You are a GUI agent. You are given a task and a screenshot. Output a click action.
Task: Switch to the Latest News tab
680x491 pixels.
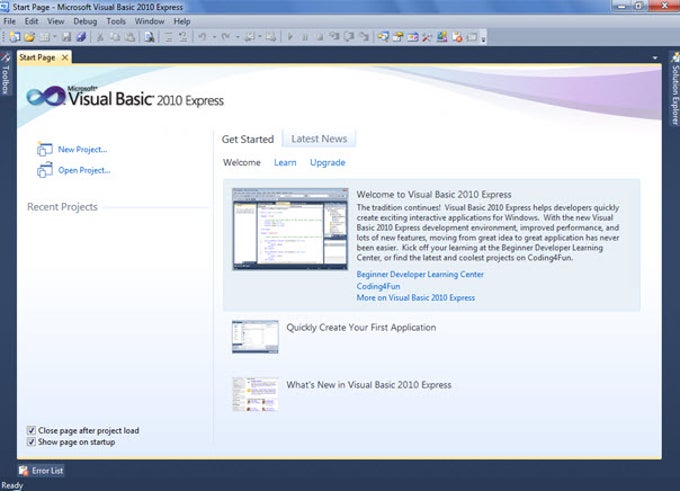tap(319, 139)
